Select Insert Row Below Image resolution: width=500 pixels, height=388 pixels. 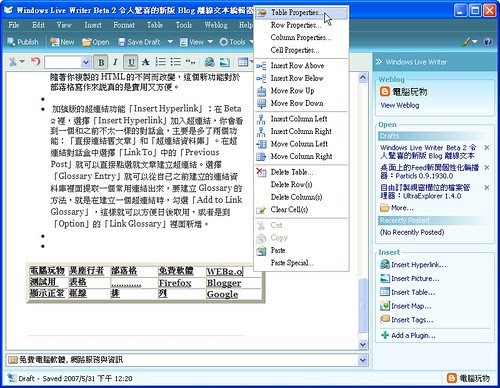coord(301,78)
